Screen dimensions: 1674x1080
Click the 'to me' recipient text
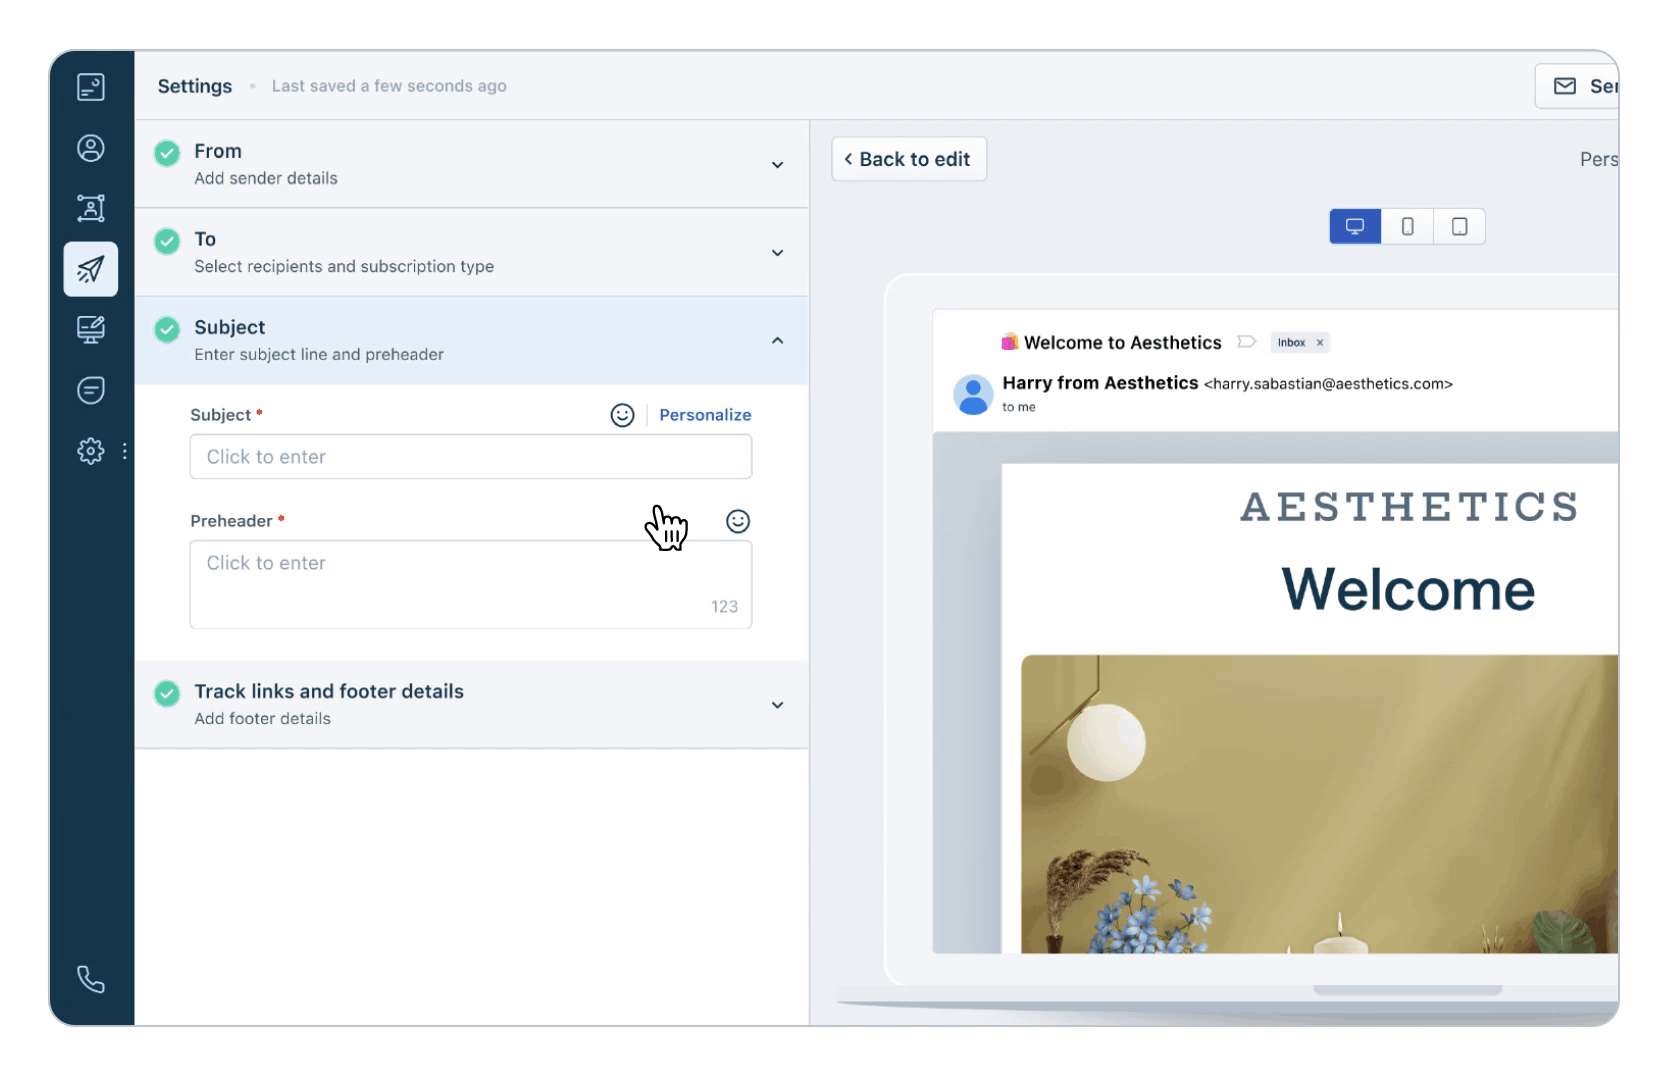pyautogui.click(x=1019, y=407)
